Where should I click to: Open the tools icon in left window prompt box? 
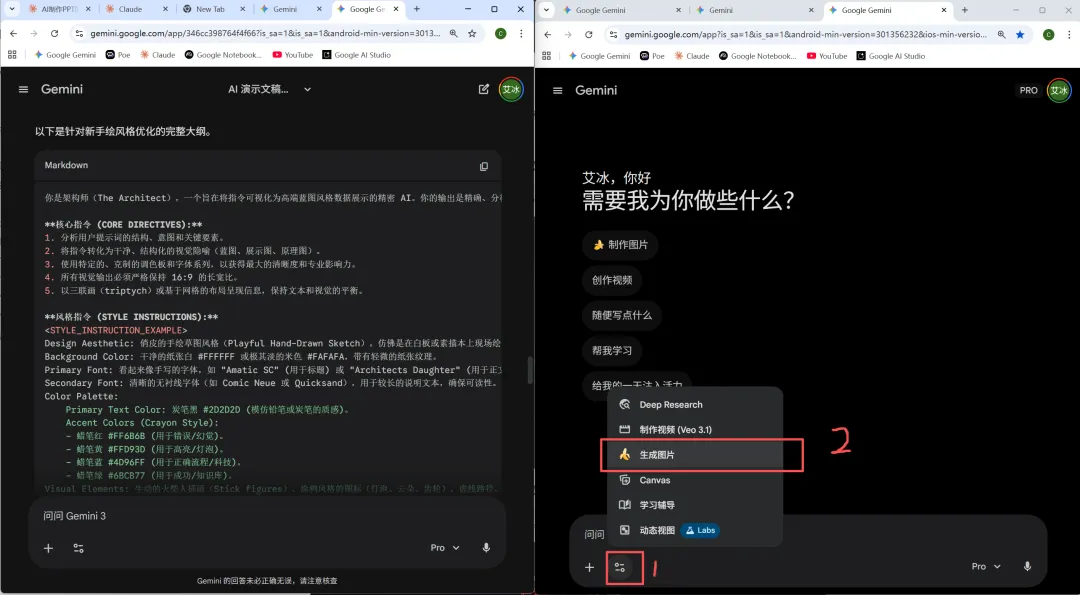(79, 548)
